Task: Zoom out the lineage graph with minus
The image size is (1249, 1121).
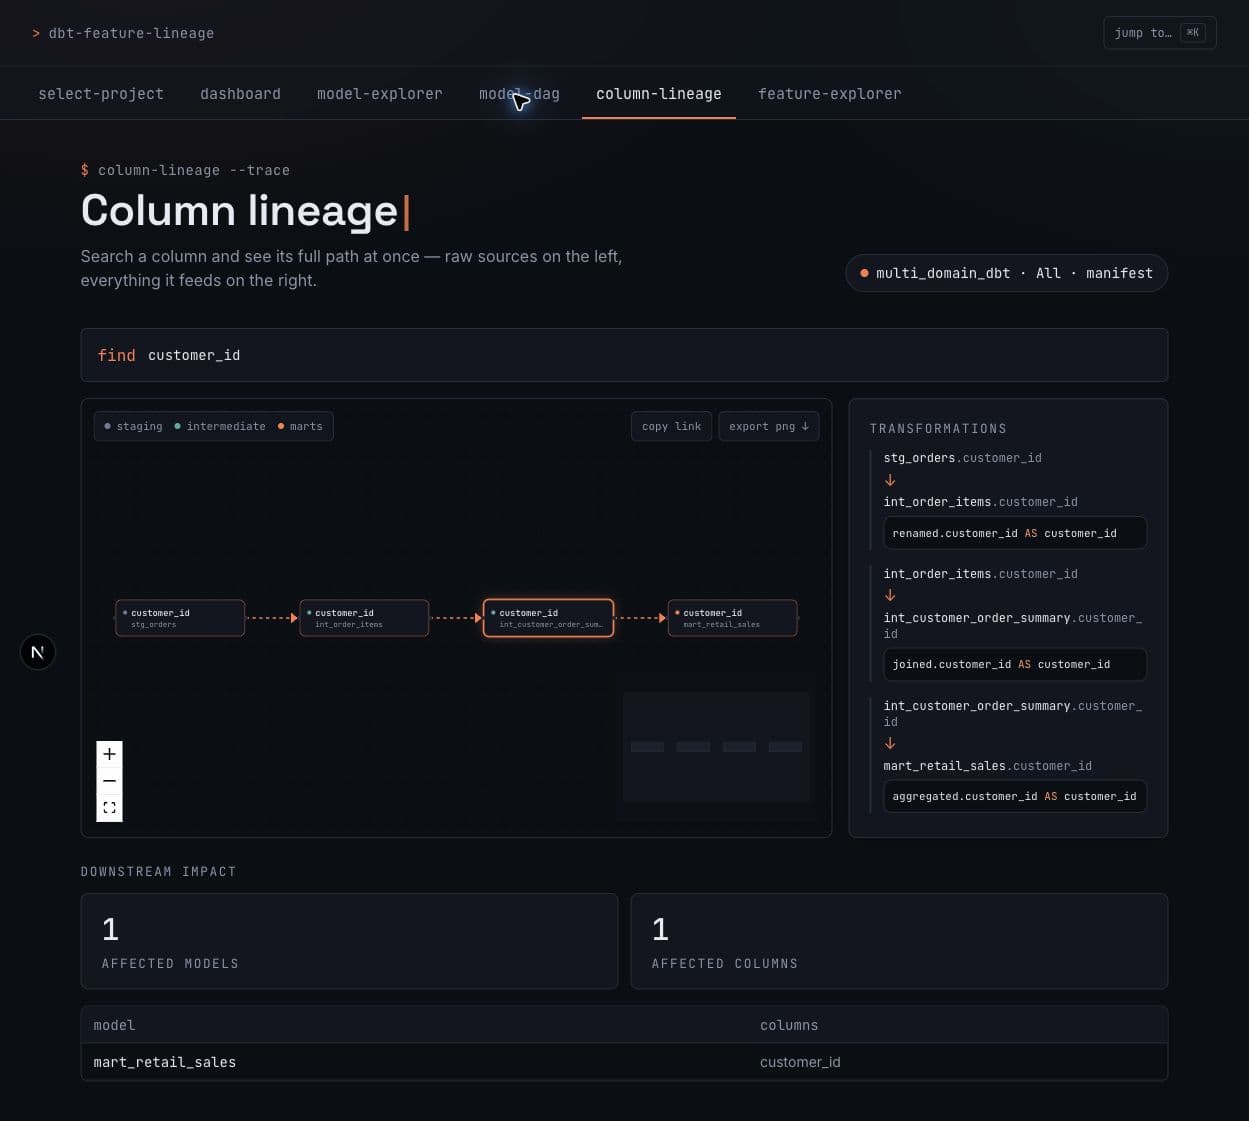Action: pyautogui.click(x=109, y=781)
